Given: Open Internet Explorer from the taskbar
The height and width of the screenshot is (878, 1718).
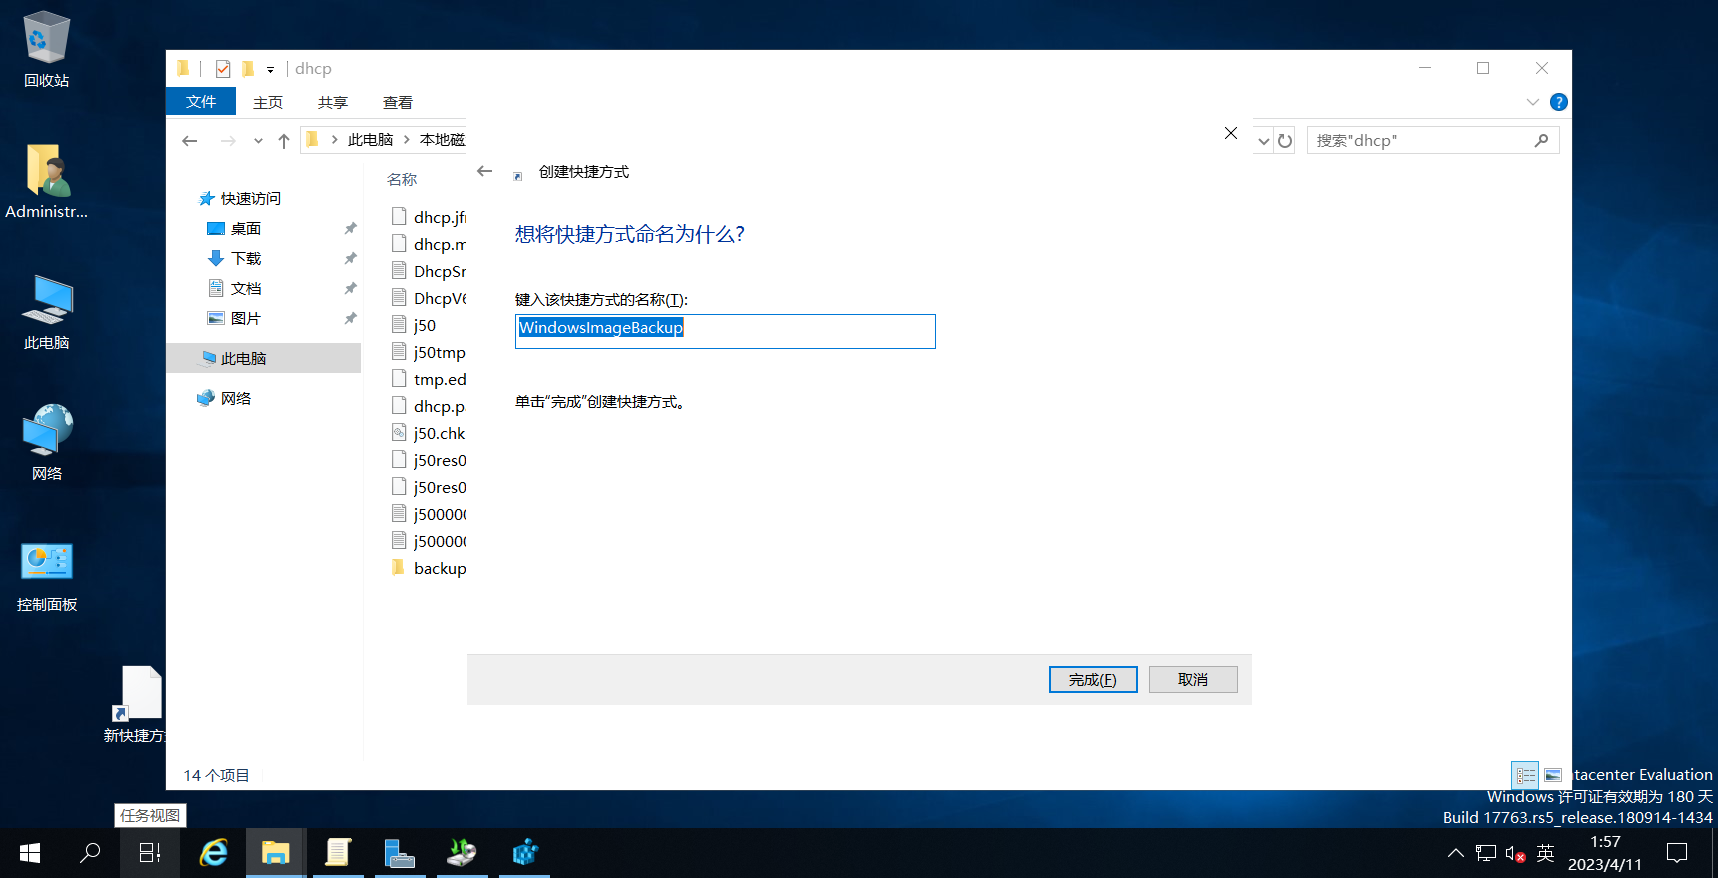Looking at the screenshot, I should click(x=214, y=853).
